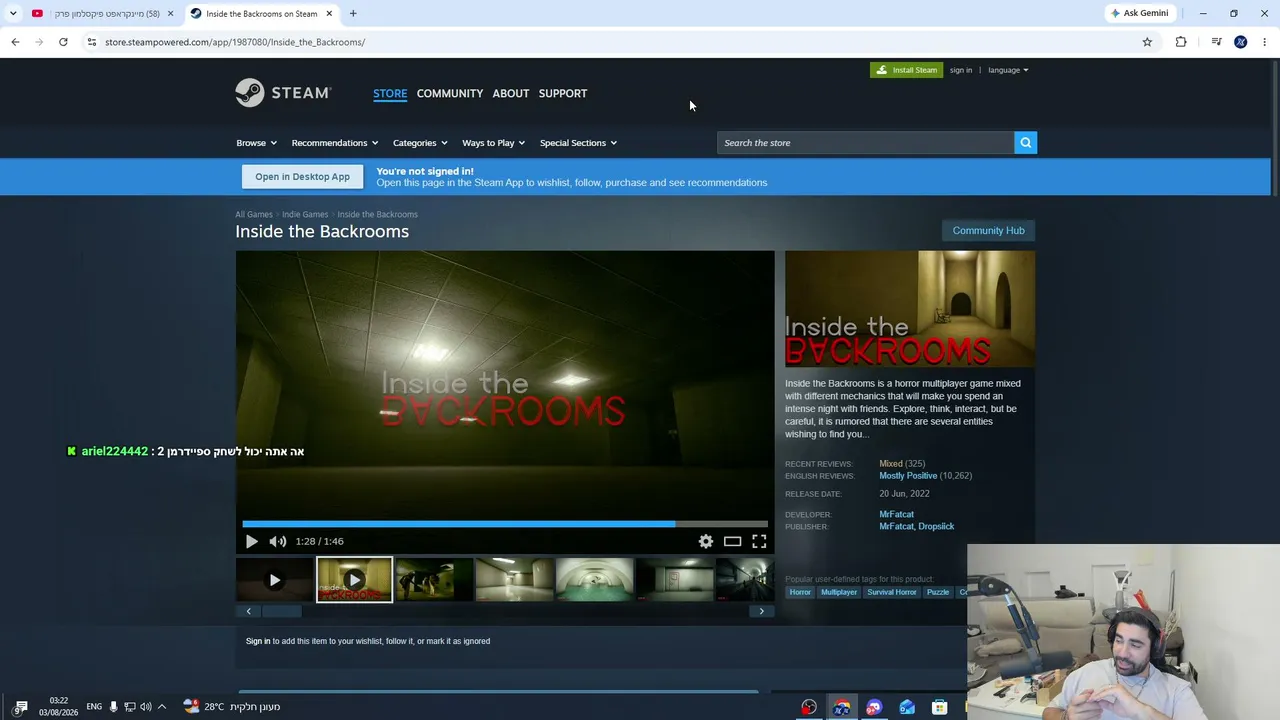This screenshot has width=1280, height=720.
Task: Toggle theater mode on the trailer player
Action: click(x=732, y=541)
